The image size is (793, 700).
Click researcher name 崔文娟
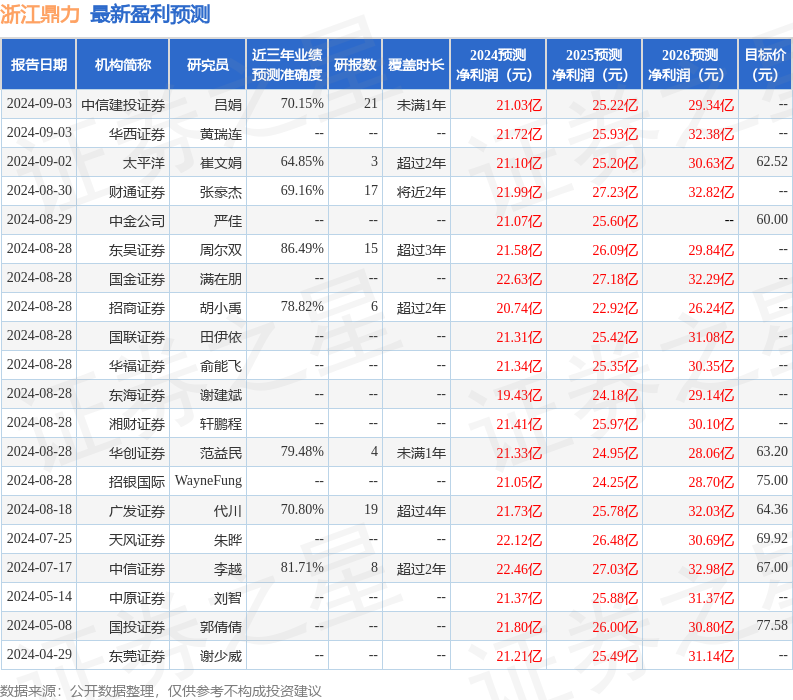[x=221, y=163]
